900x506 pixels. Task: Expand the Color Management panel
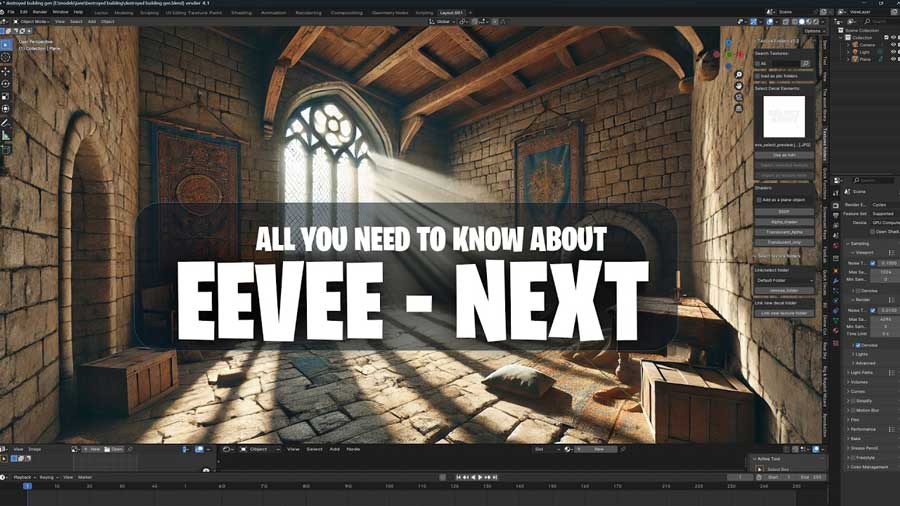(867, 467)
